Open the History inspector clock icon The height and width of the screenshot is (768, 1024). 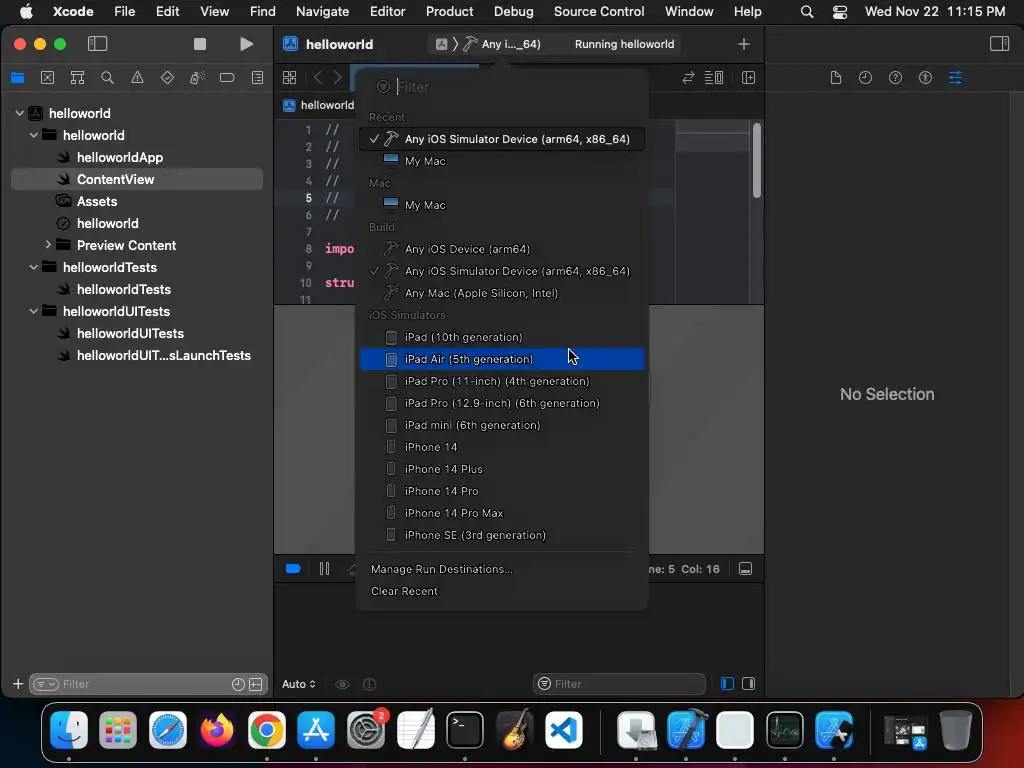(x=865, y=78)
